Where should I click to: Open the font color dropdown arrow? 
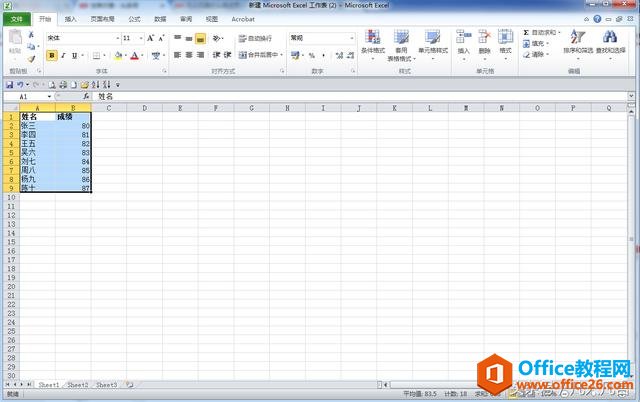[142, 55]
